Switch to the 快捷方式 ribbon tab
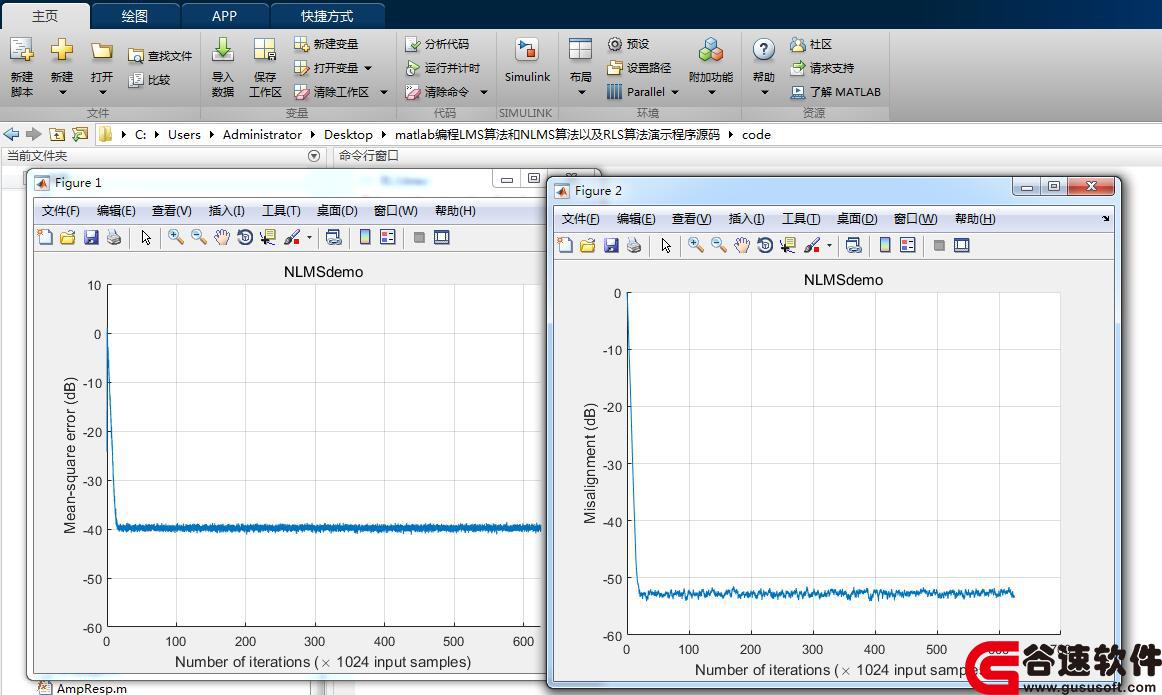The height and width of the screenshot is (695, 1162). [x=327, y=16]
